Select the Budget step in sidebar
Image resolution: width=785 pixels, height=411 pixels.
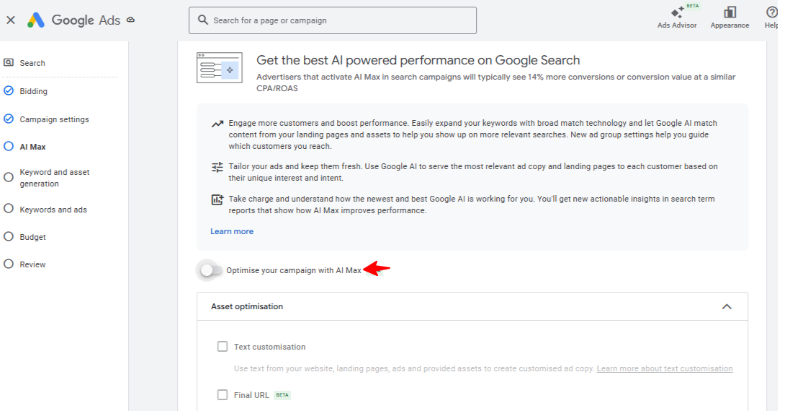(x=33, y=237)
